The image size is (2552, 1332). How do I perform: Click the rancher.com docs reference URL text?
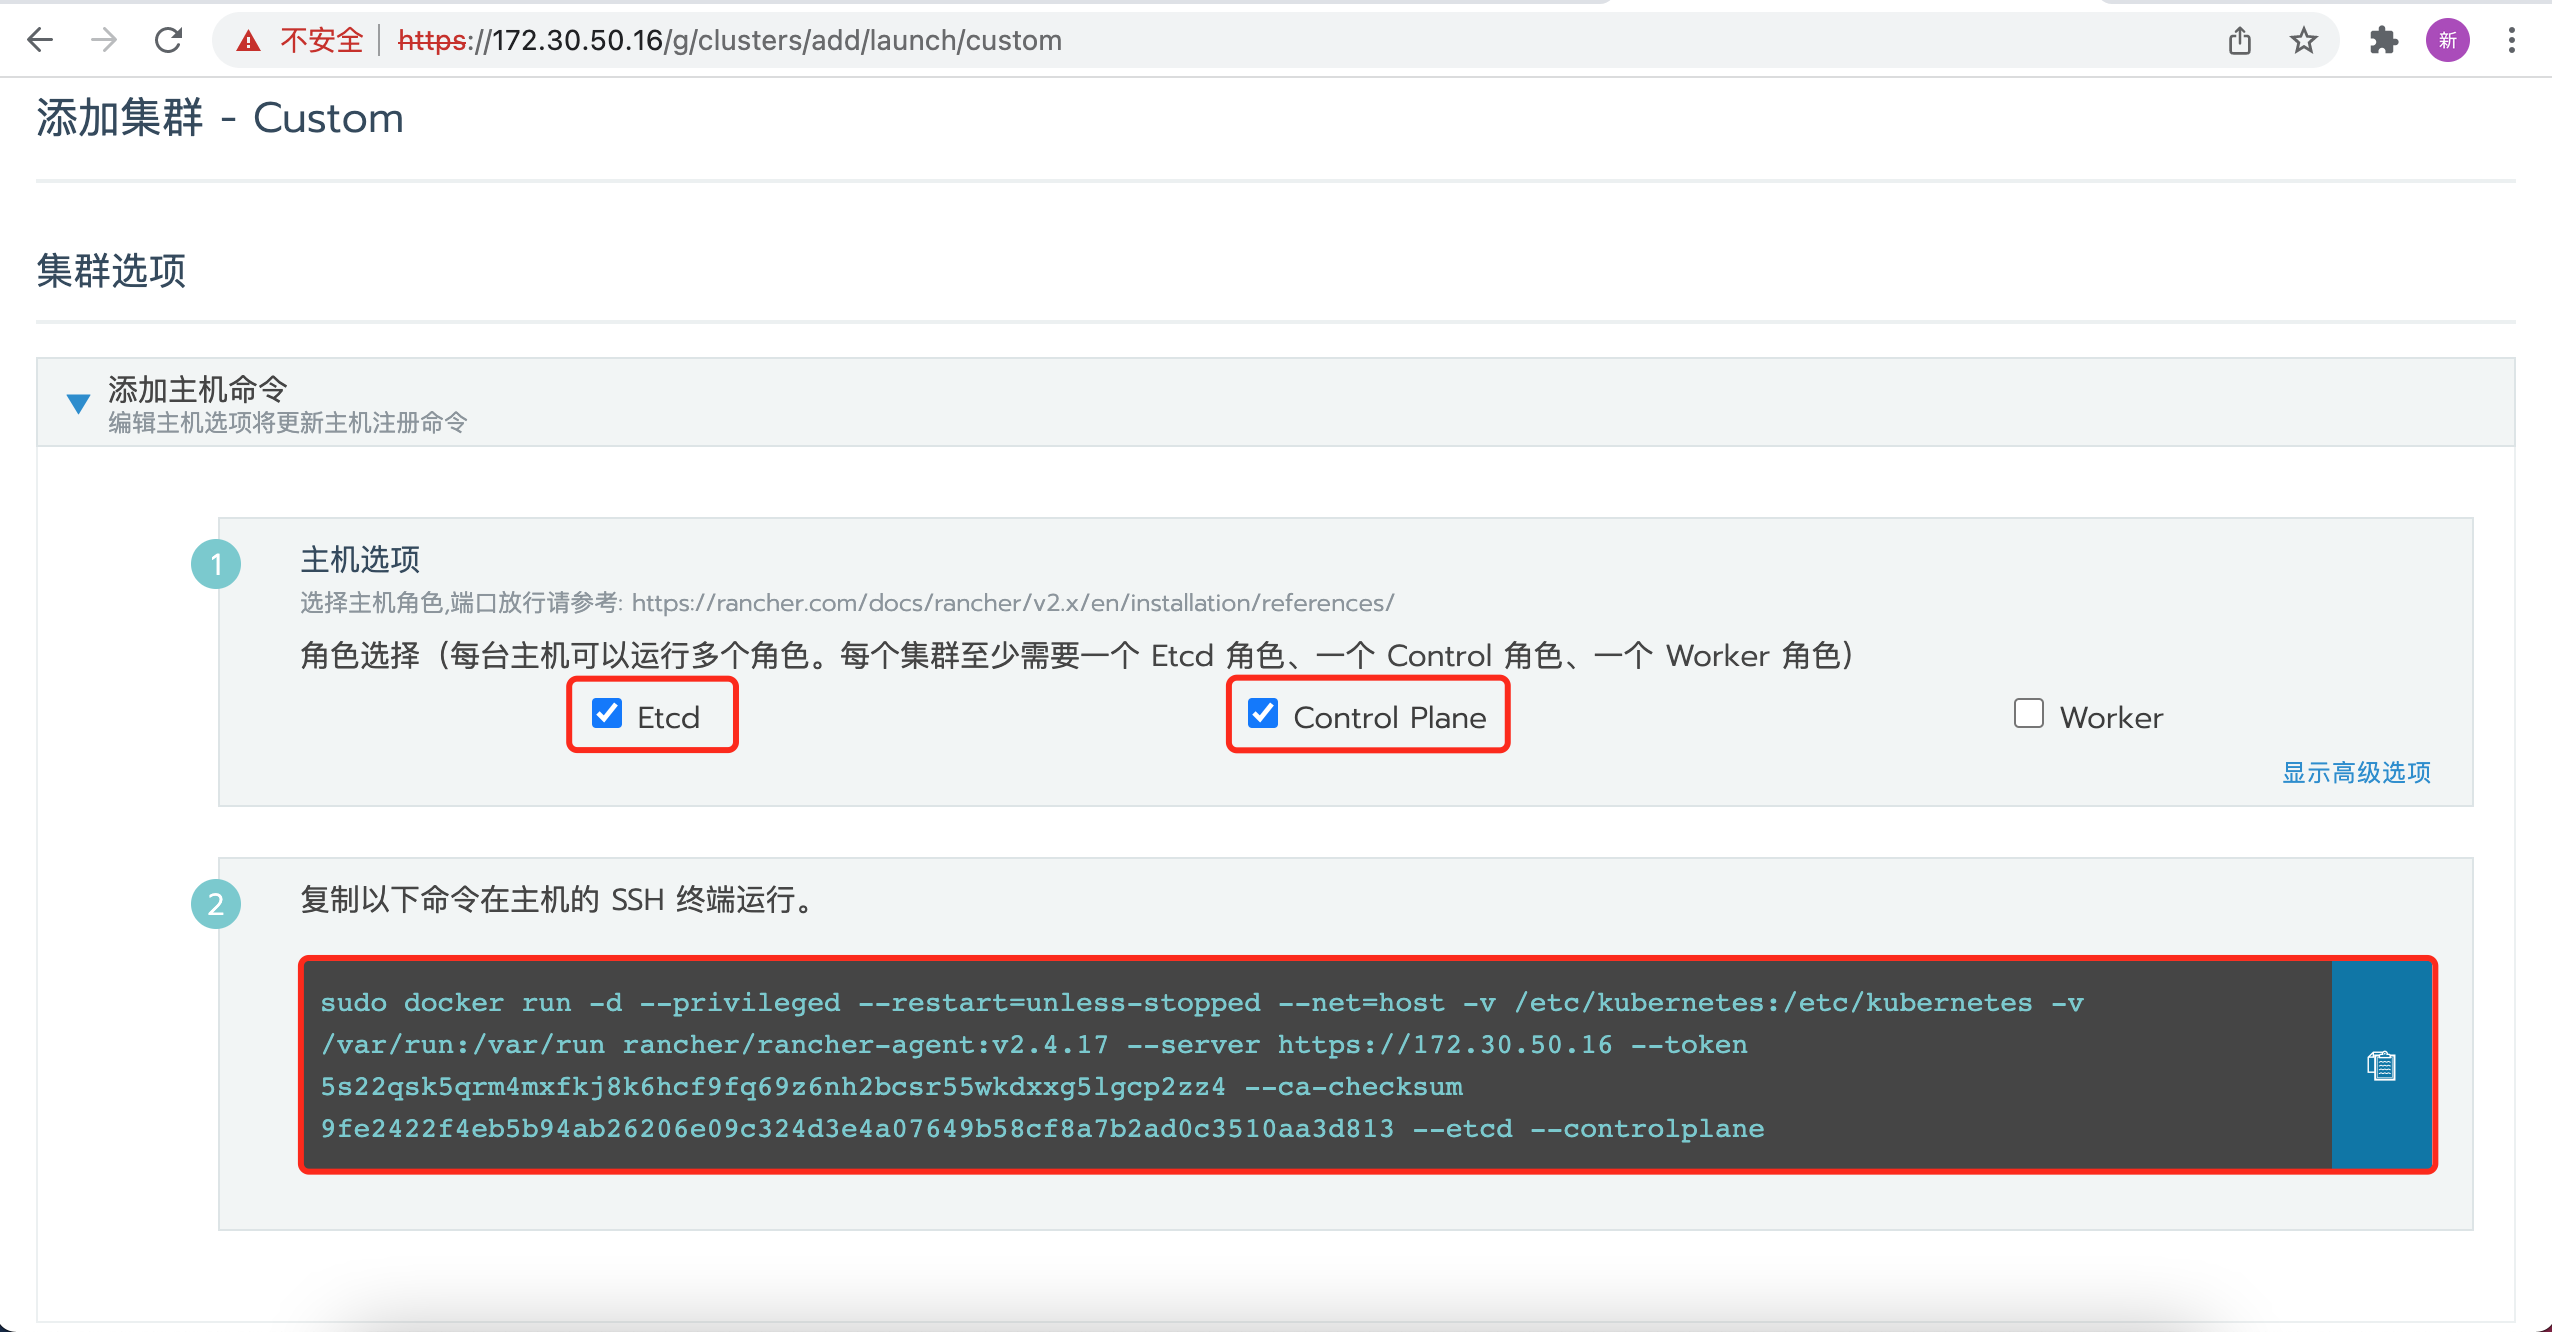tap(1013, 603)
